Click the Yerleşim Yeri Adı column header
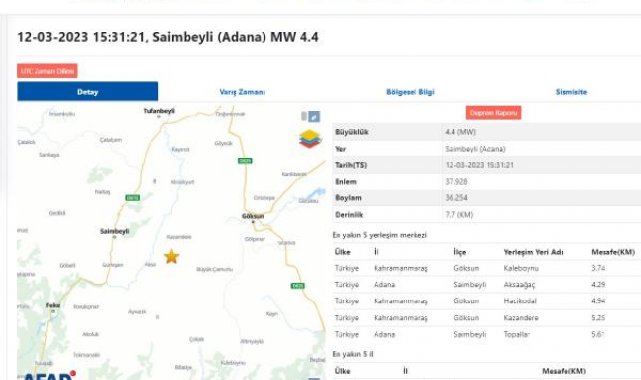This screenshot has height=380, width=641. [533, 252]
